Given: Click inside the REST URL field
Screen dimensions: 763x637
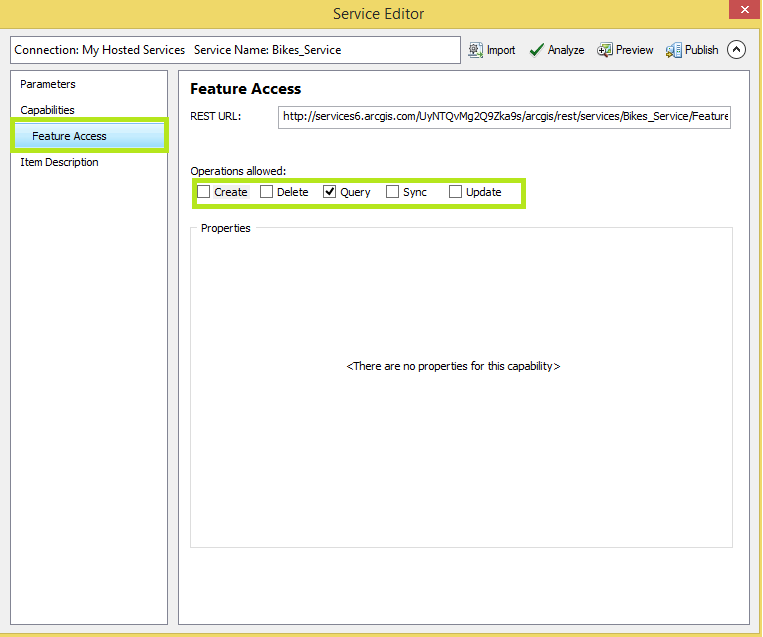Looking at the screenshot, I should click(x=505, y=116).
